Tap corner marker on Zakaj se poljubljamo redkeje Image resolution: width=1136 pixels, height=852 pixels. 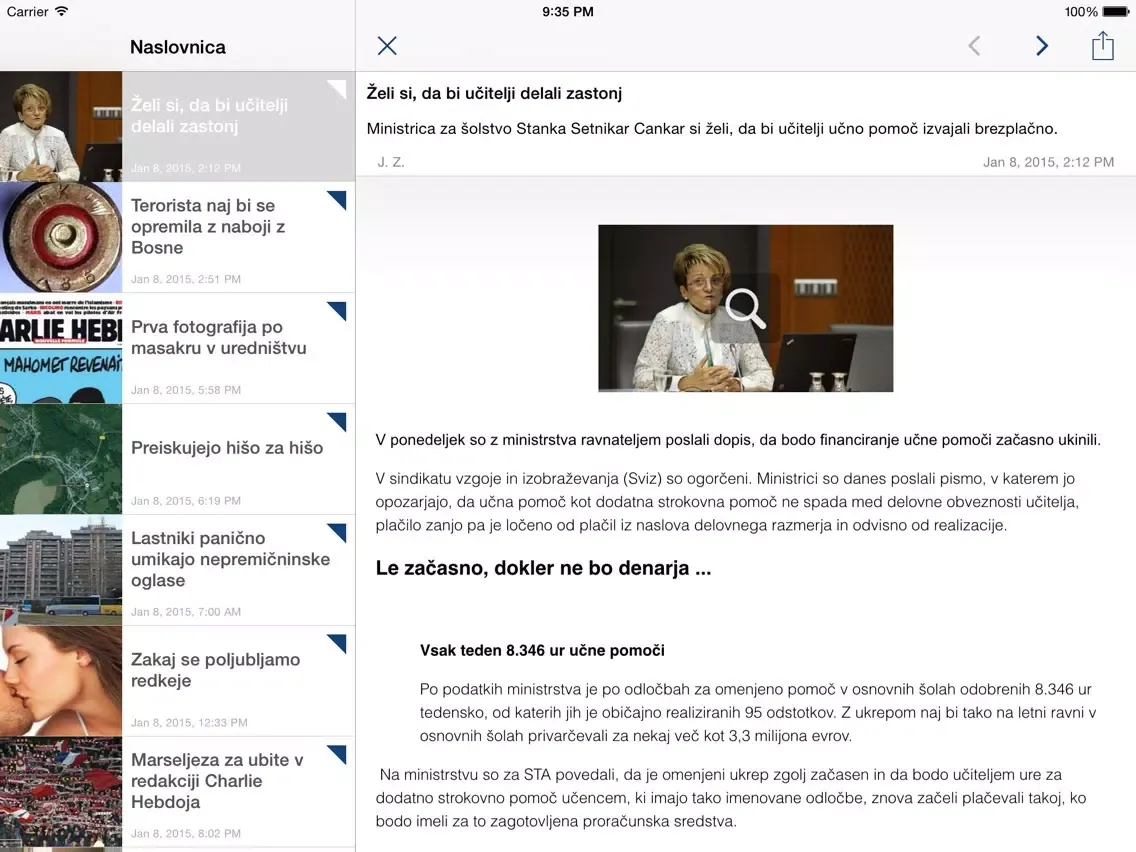[337, 643]
